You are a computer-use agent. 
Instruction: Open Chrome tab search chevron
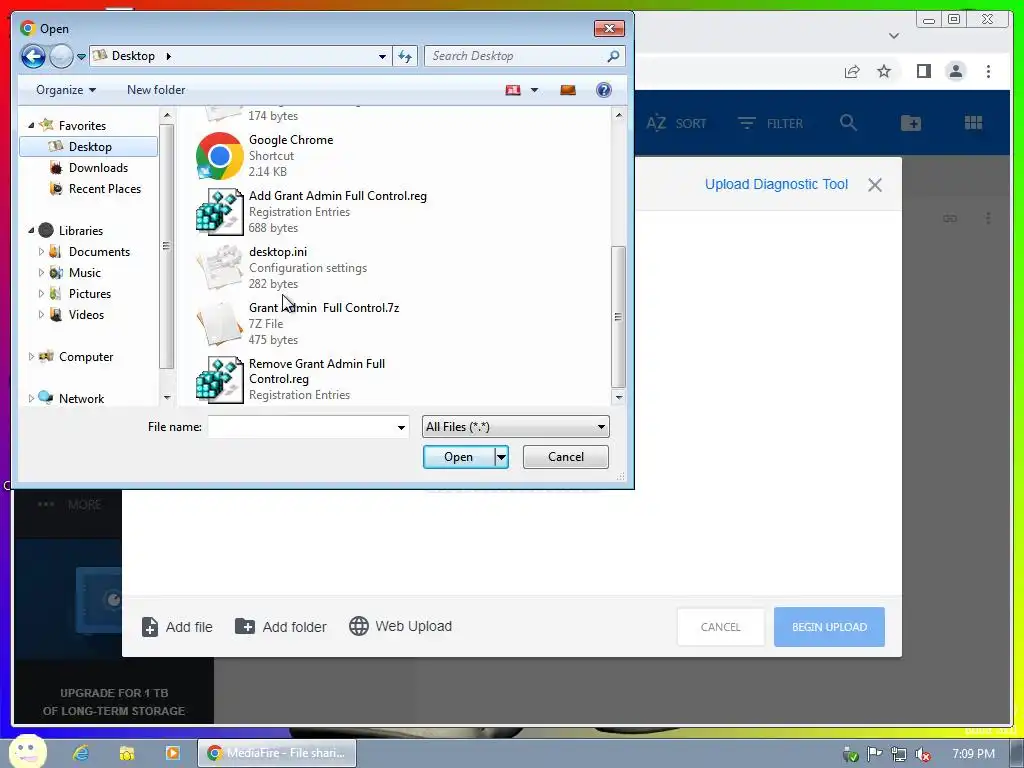894,36
